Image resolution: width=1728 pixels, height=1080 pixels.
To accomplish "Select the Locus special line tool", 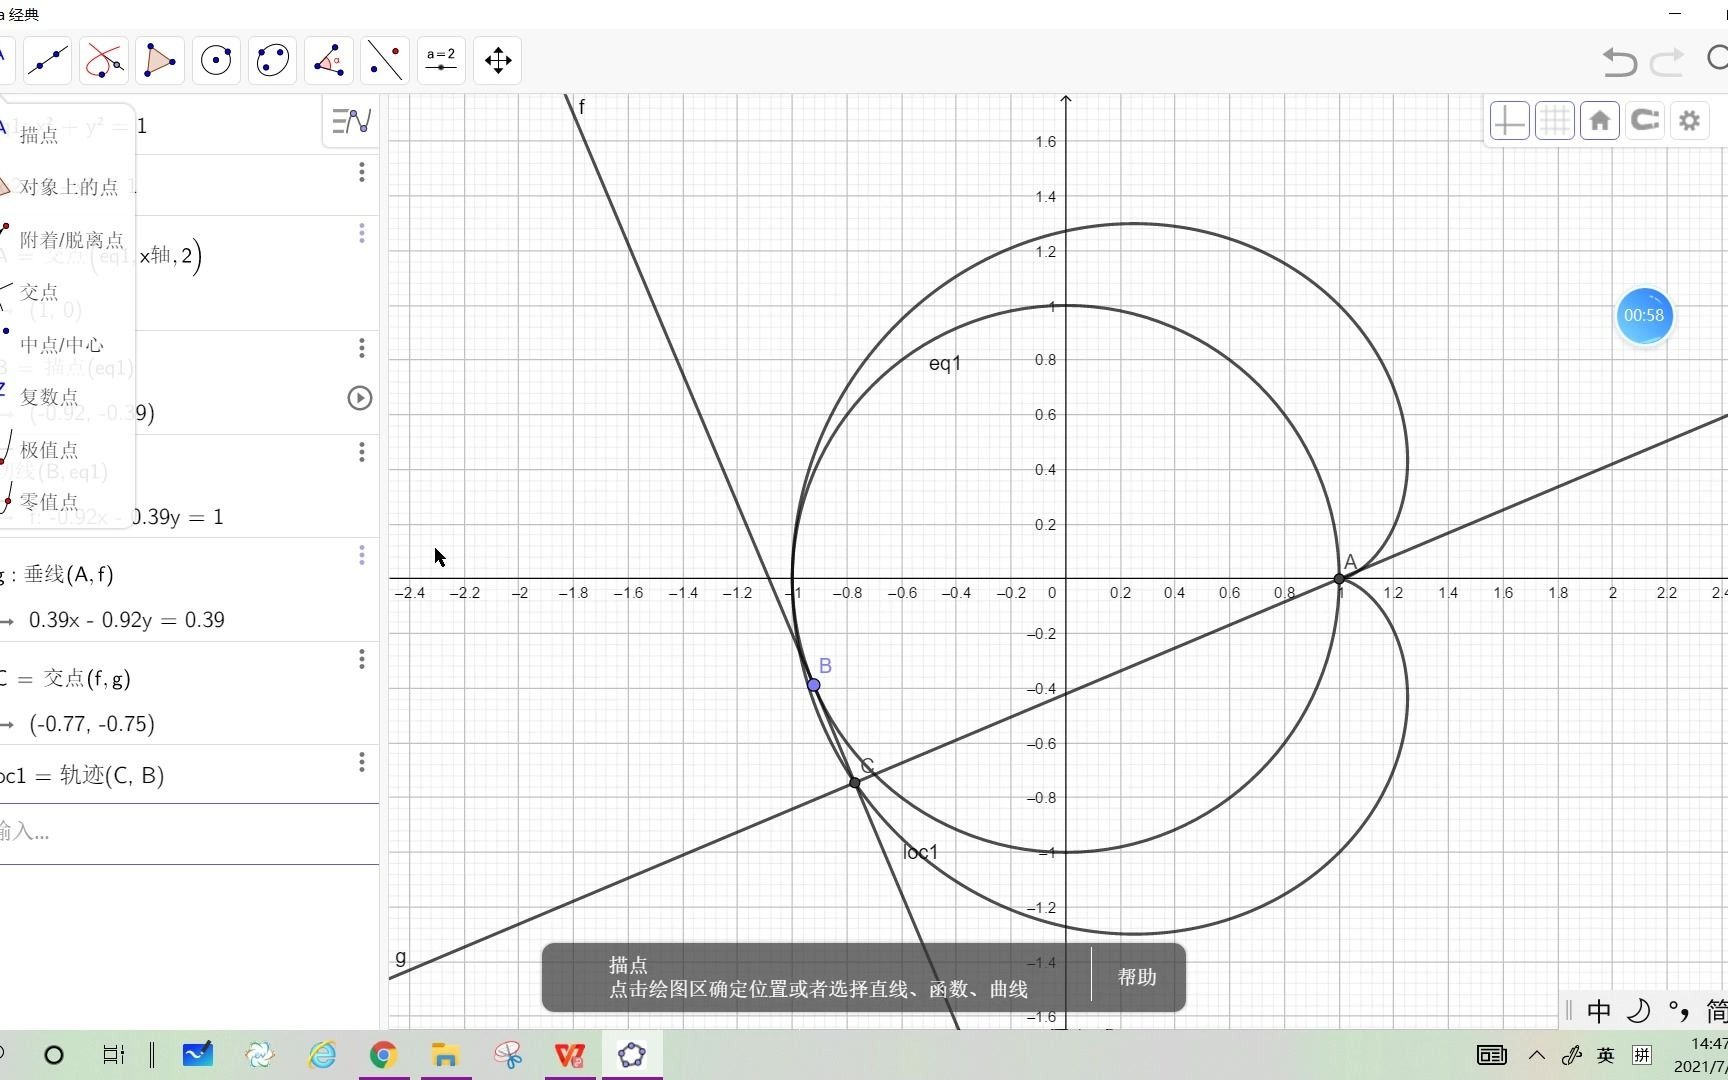I will (x=104, y=61).
